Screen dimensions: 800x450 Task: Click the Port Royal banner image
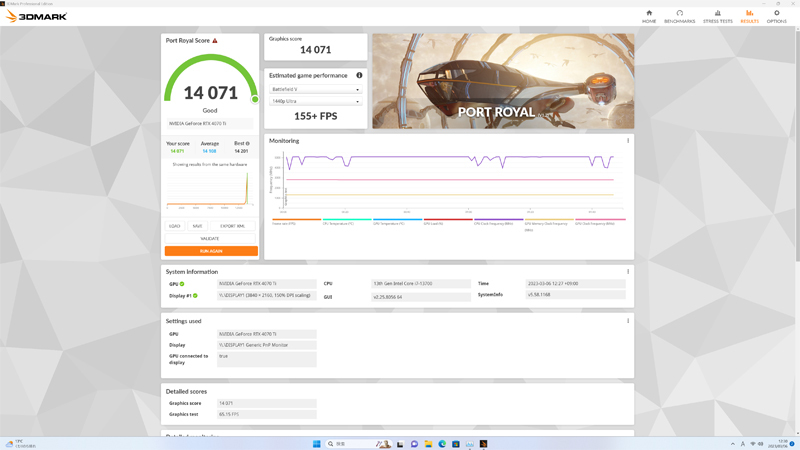[503, 81]
